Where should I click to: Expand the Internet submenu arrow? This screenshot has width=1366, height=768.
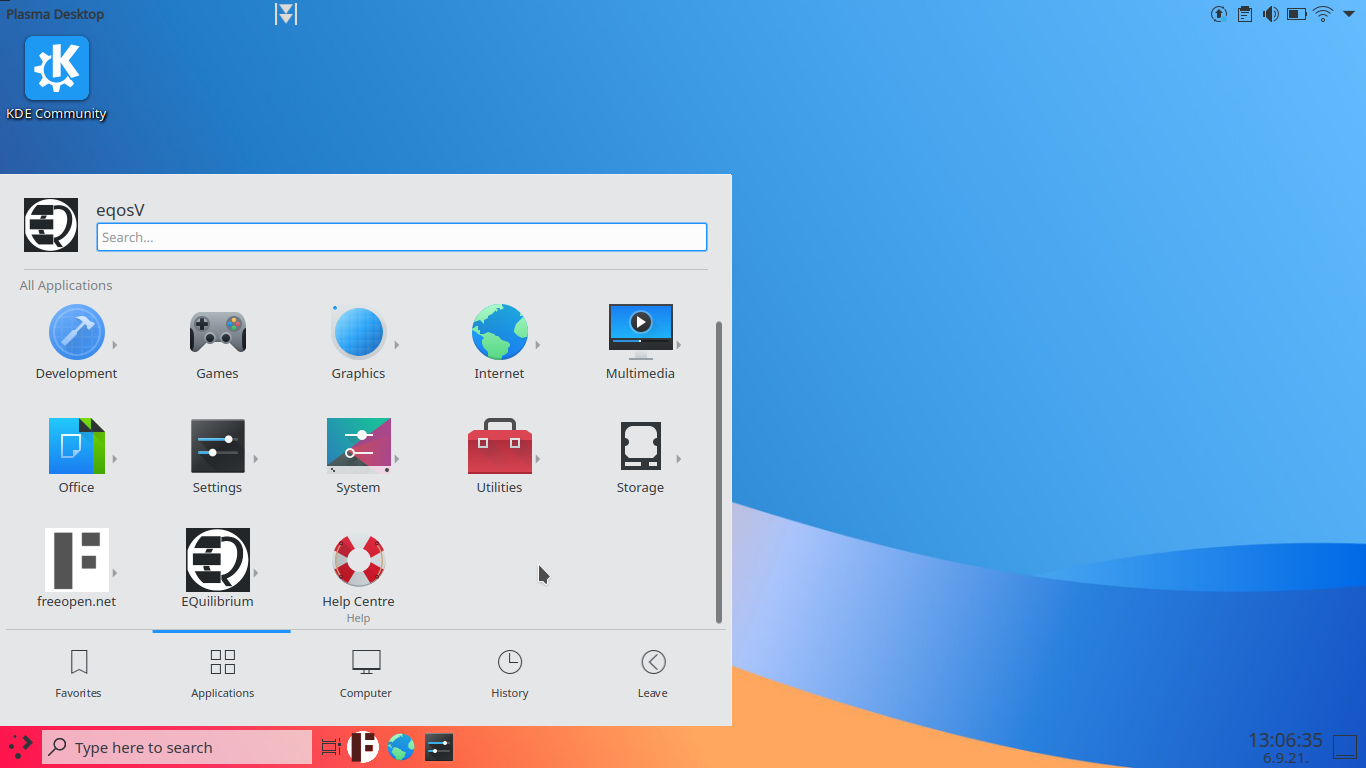(538, 345)
